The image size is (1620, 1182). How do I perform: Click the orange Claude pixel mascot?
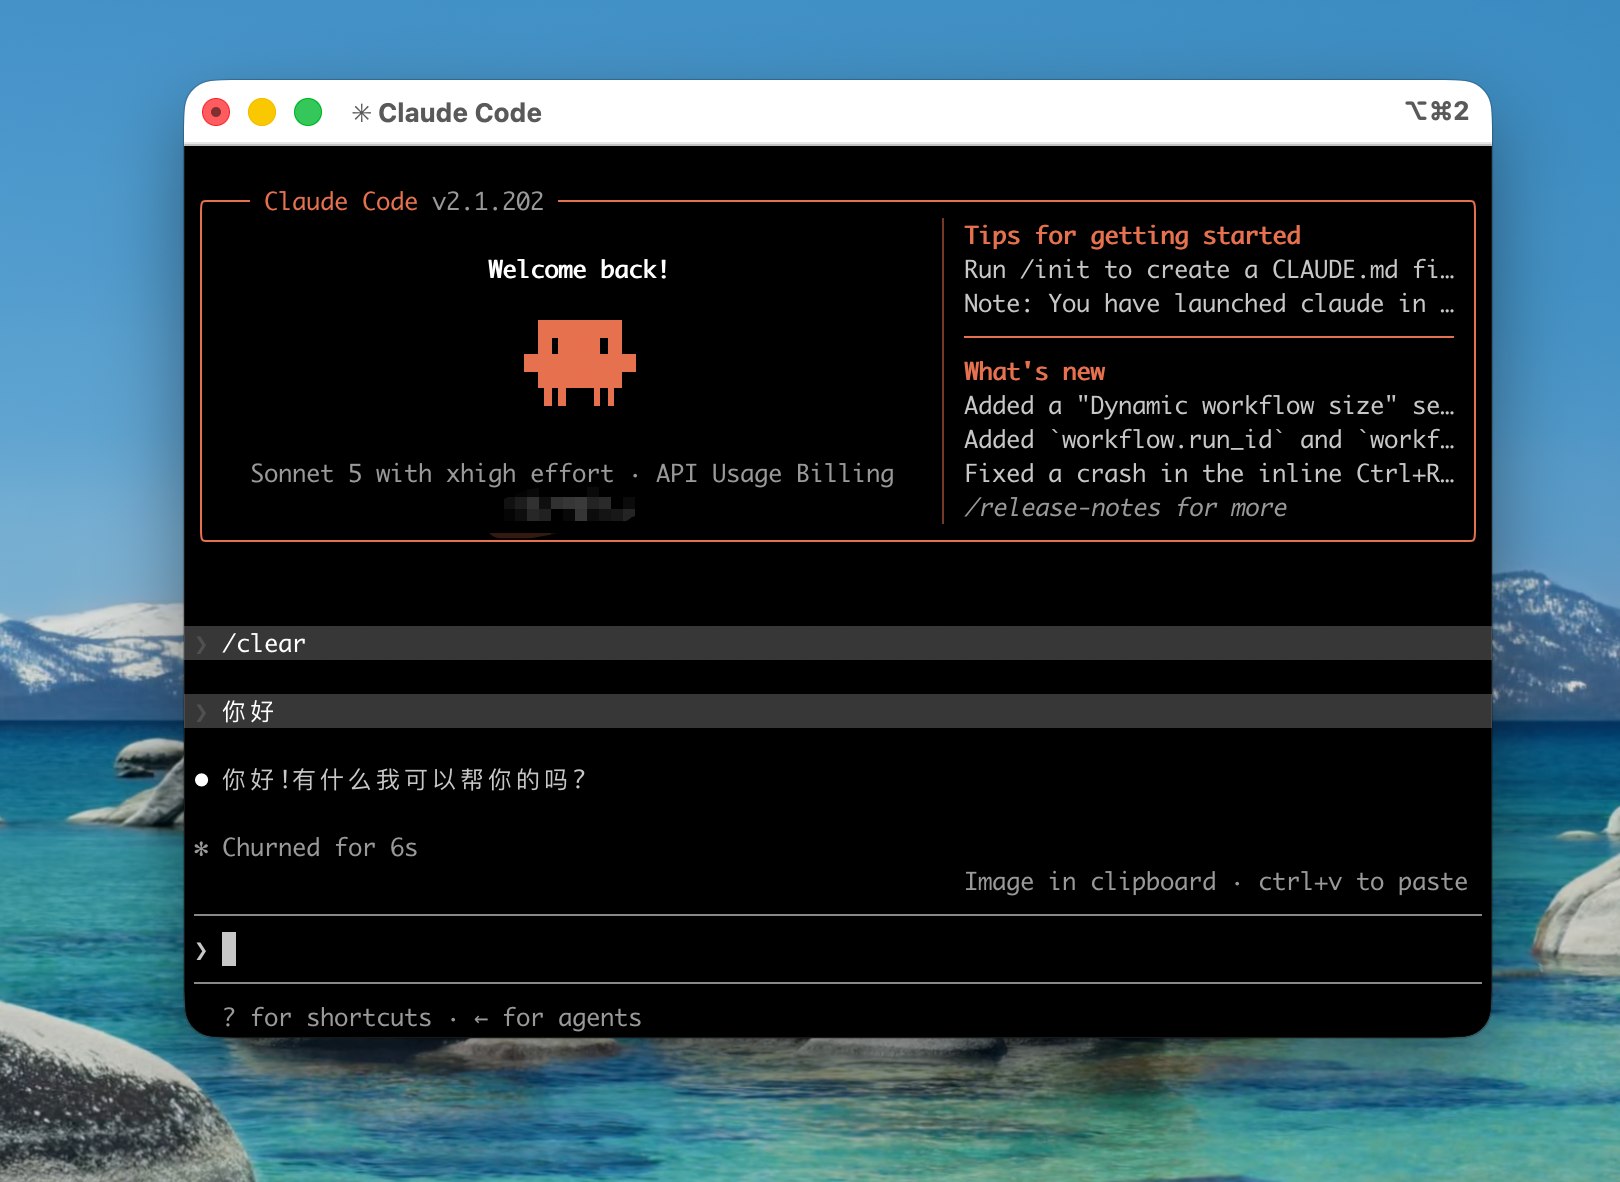tap(580, 363)
